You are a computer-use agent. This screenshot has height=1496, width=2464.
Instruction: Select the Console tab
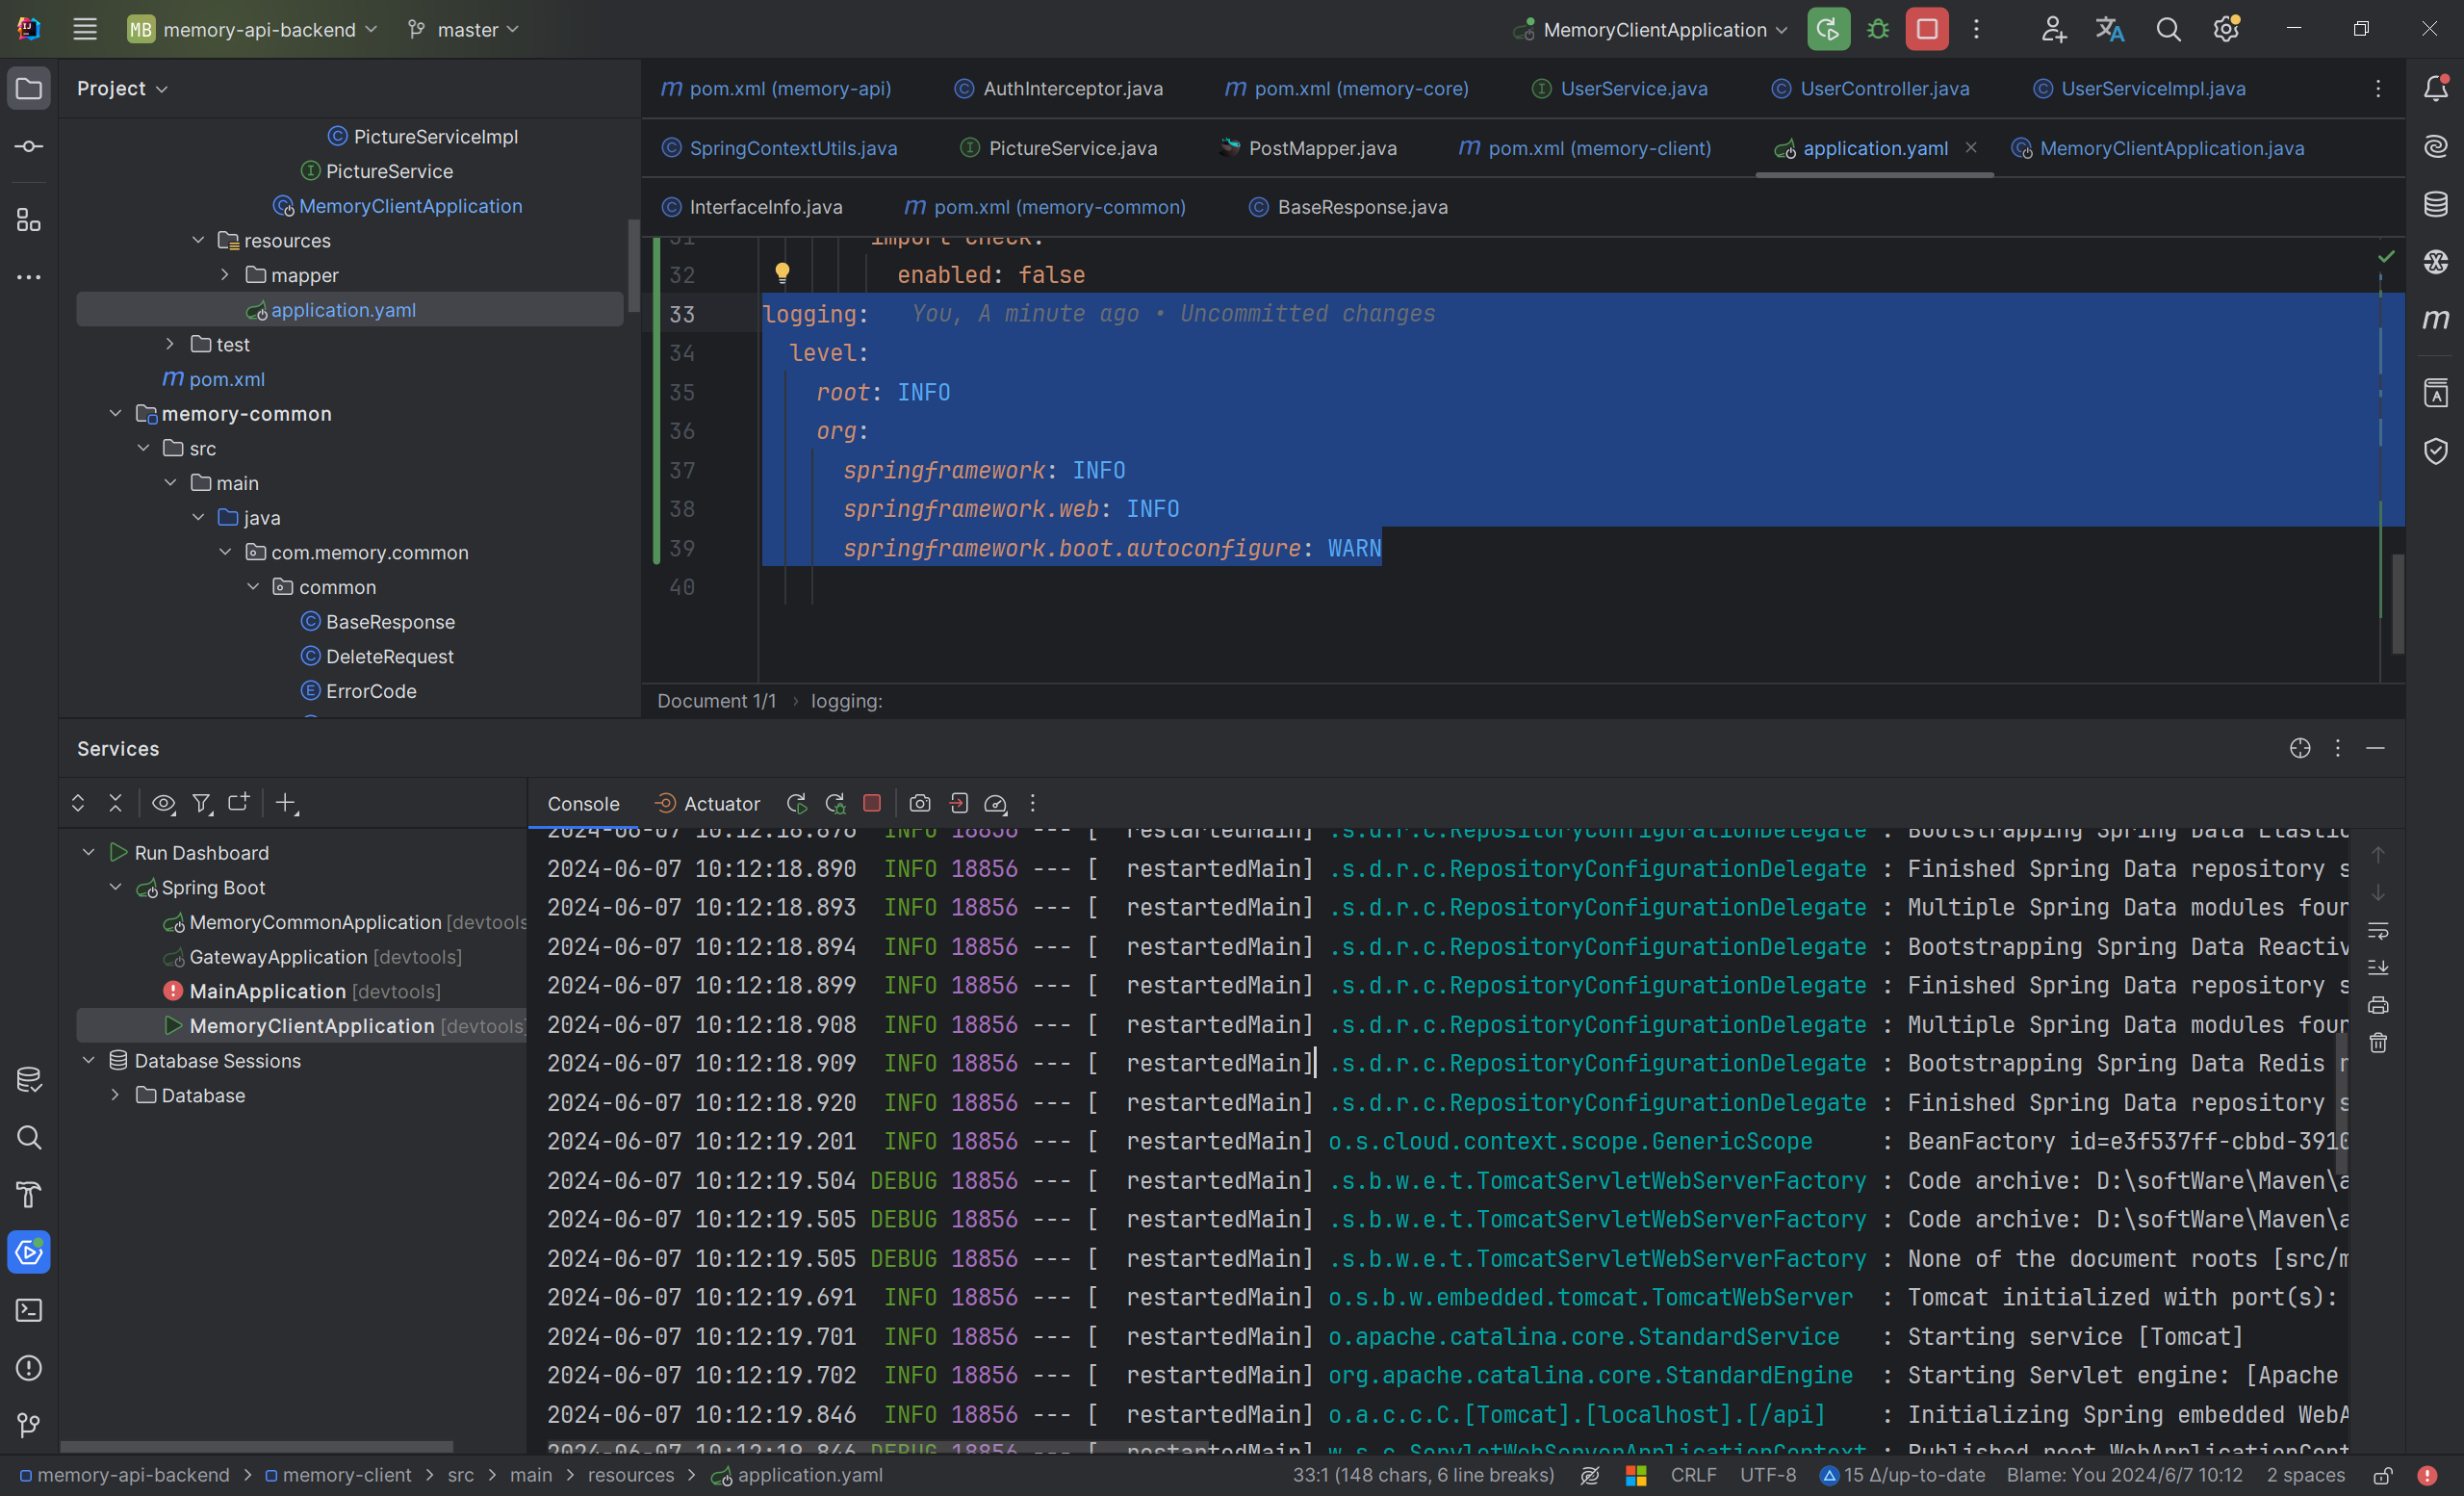(x=583, y=803)
